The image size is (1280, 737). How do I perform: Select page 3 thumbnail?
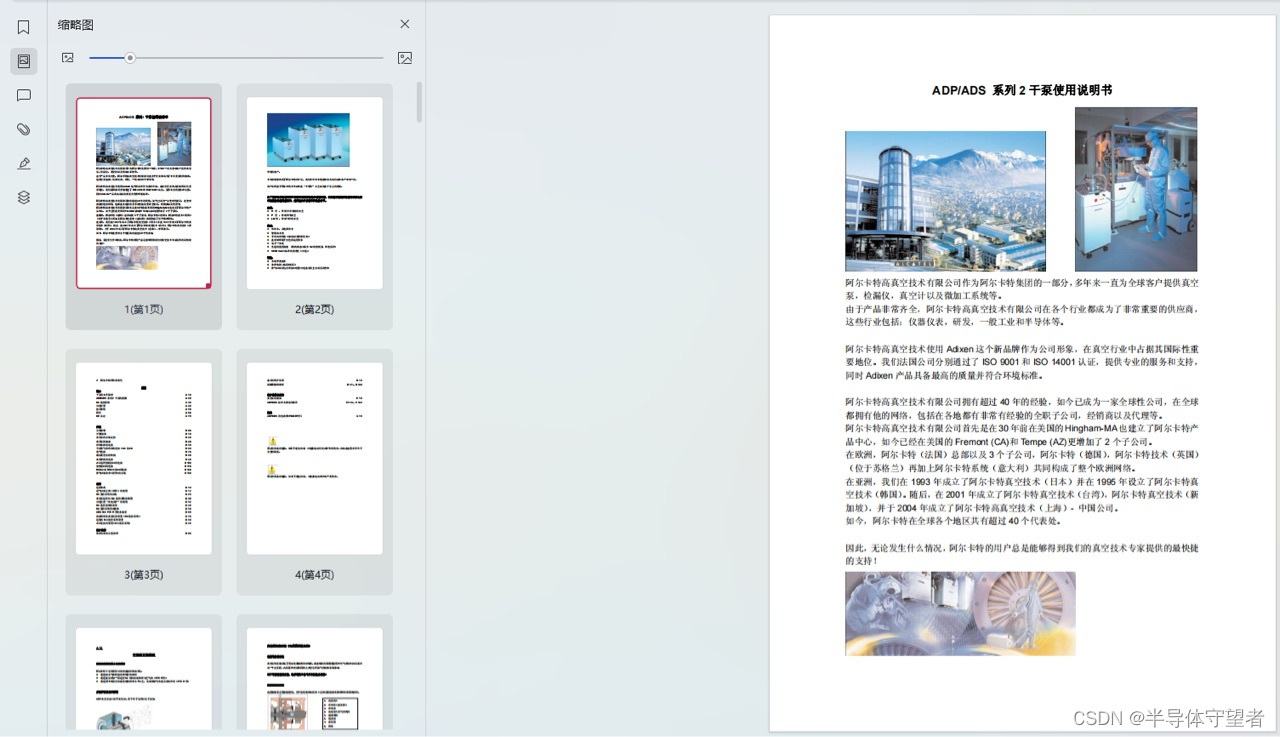144,458
